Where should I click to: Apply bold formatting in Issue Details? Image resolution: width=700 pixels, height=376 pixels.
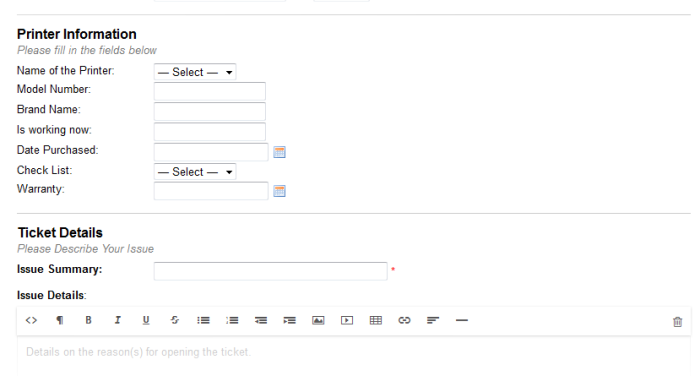[88, 320]
